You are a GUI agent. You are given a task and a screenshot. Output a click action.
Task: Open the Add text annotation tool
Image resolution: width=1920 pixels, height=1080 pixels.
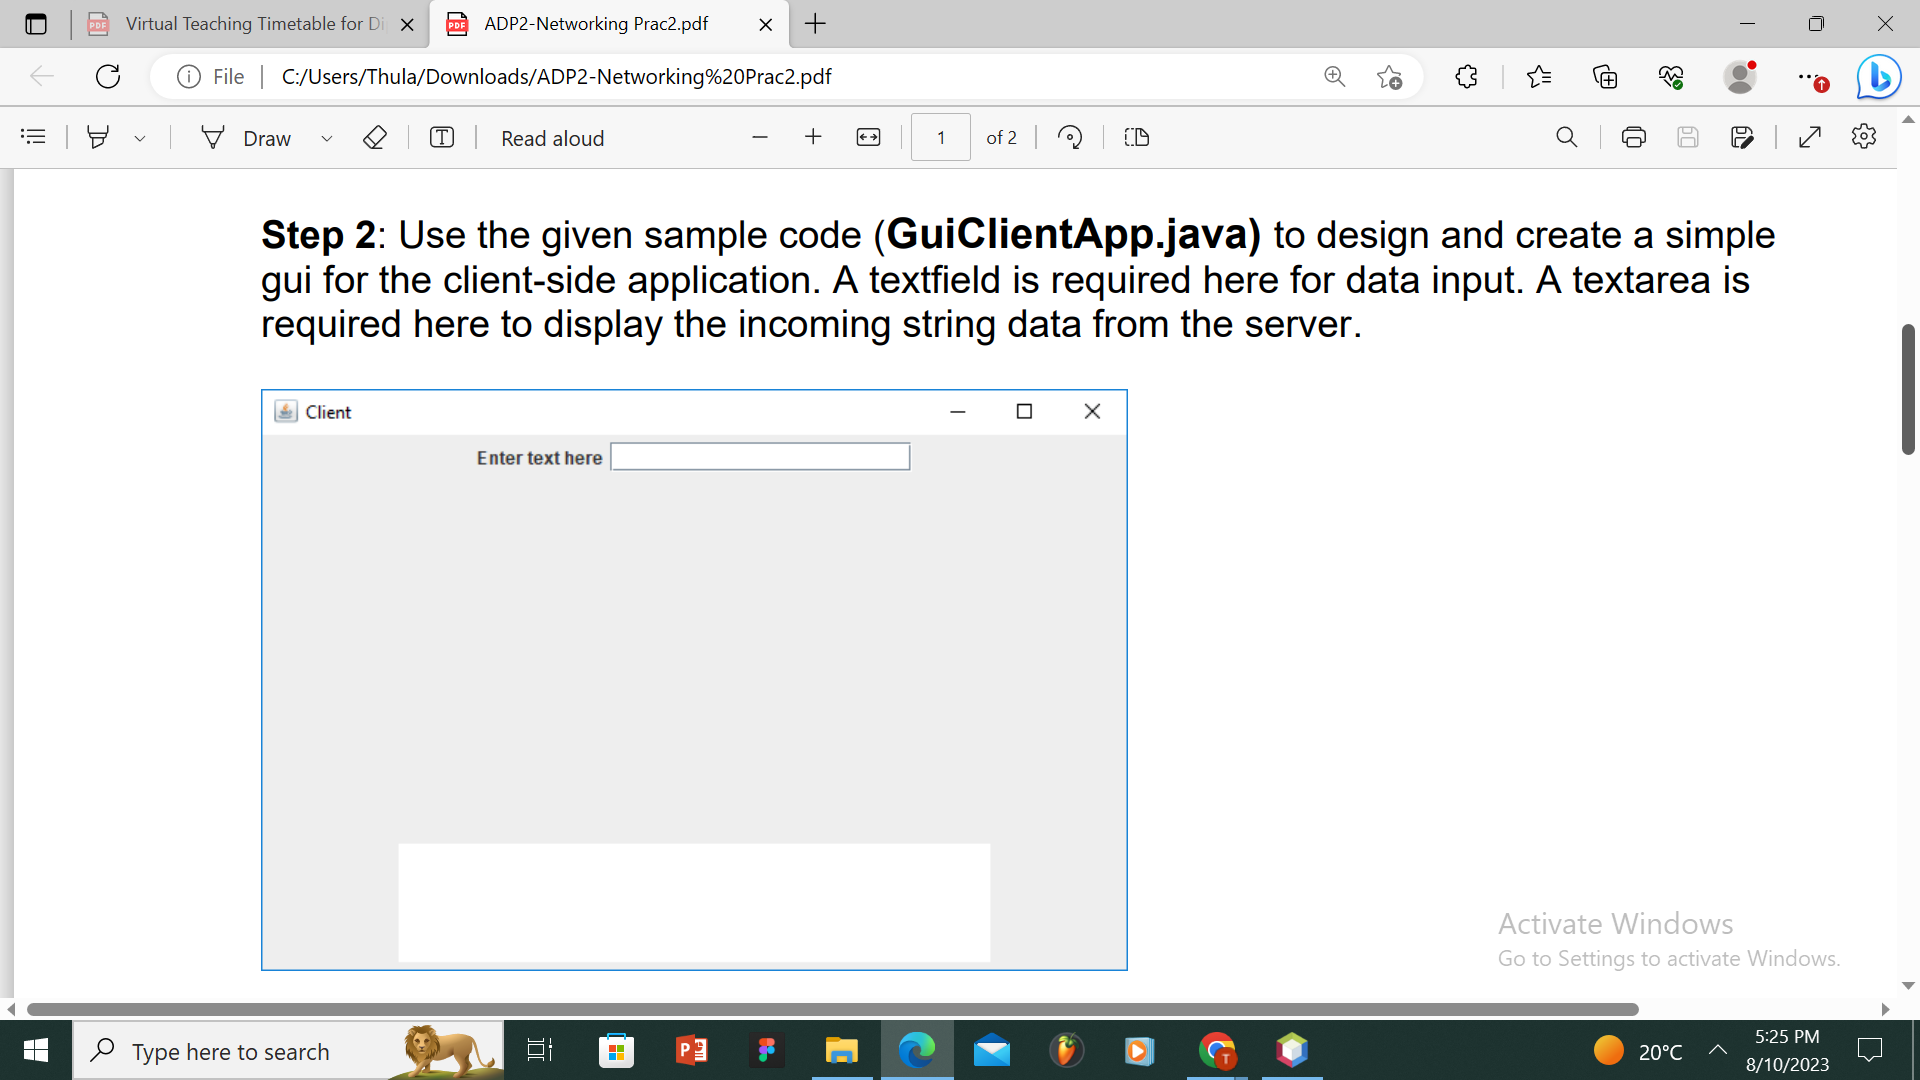441,137
